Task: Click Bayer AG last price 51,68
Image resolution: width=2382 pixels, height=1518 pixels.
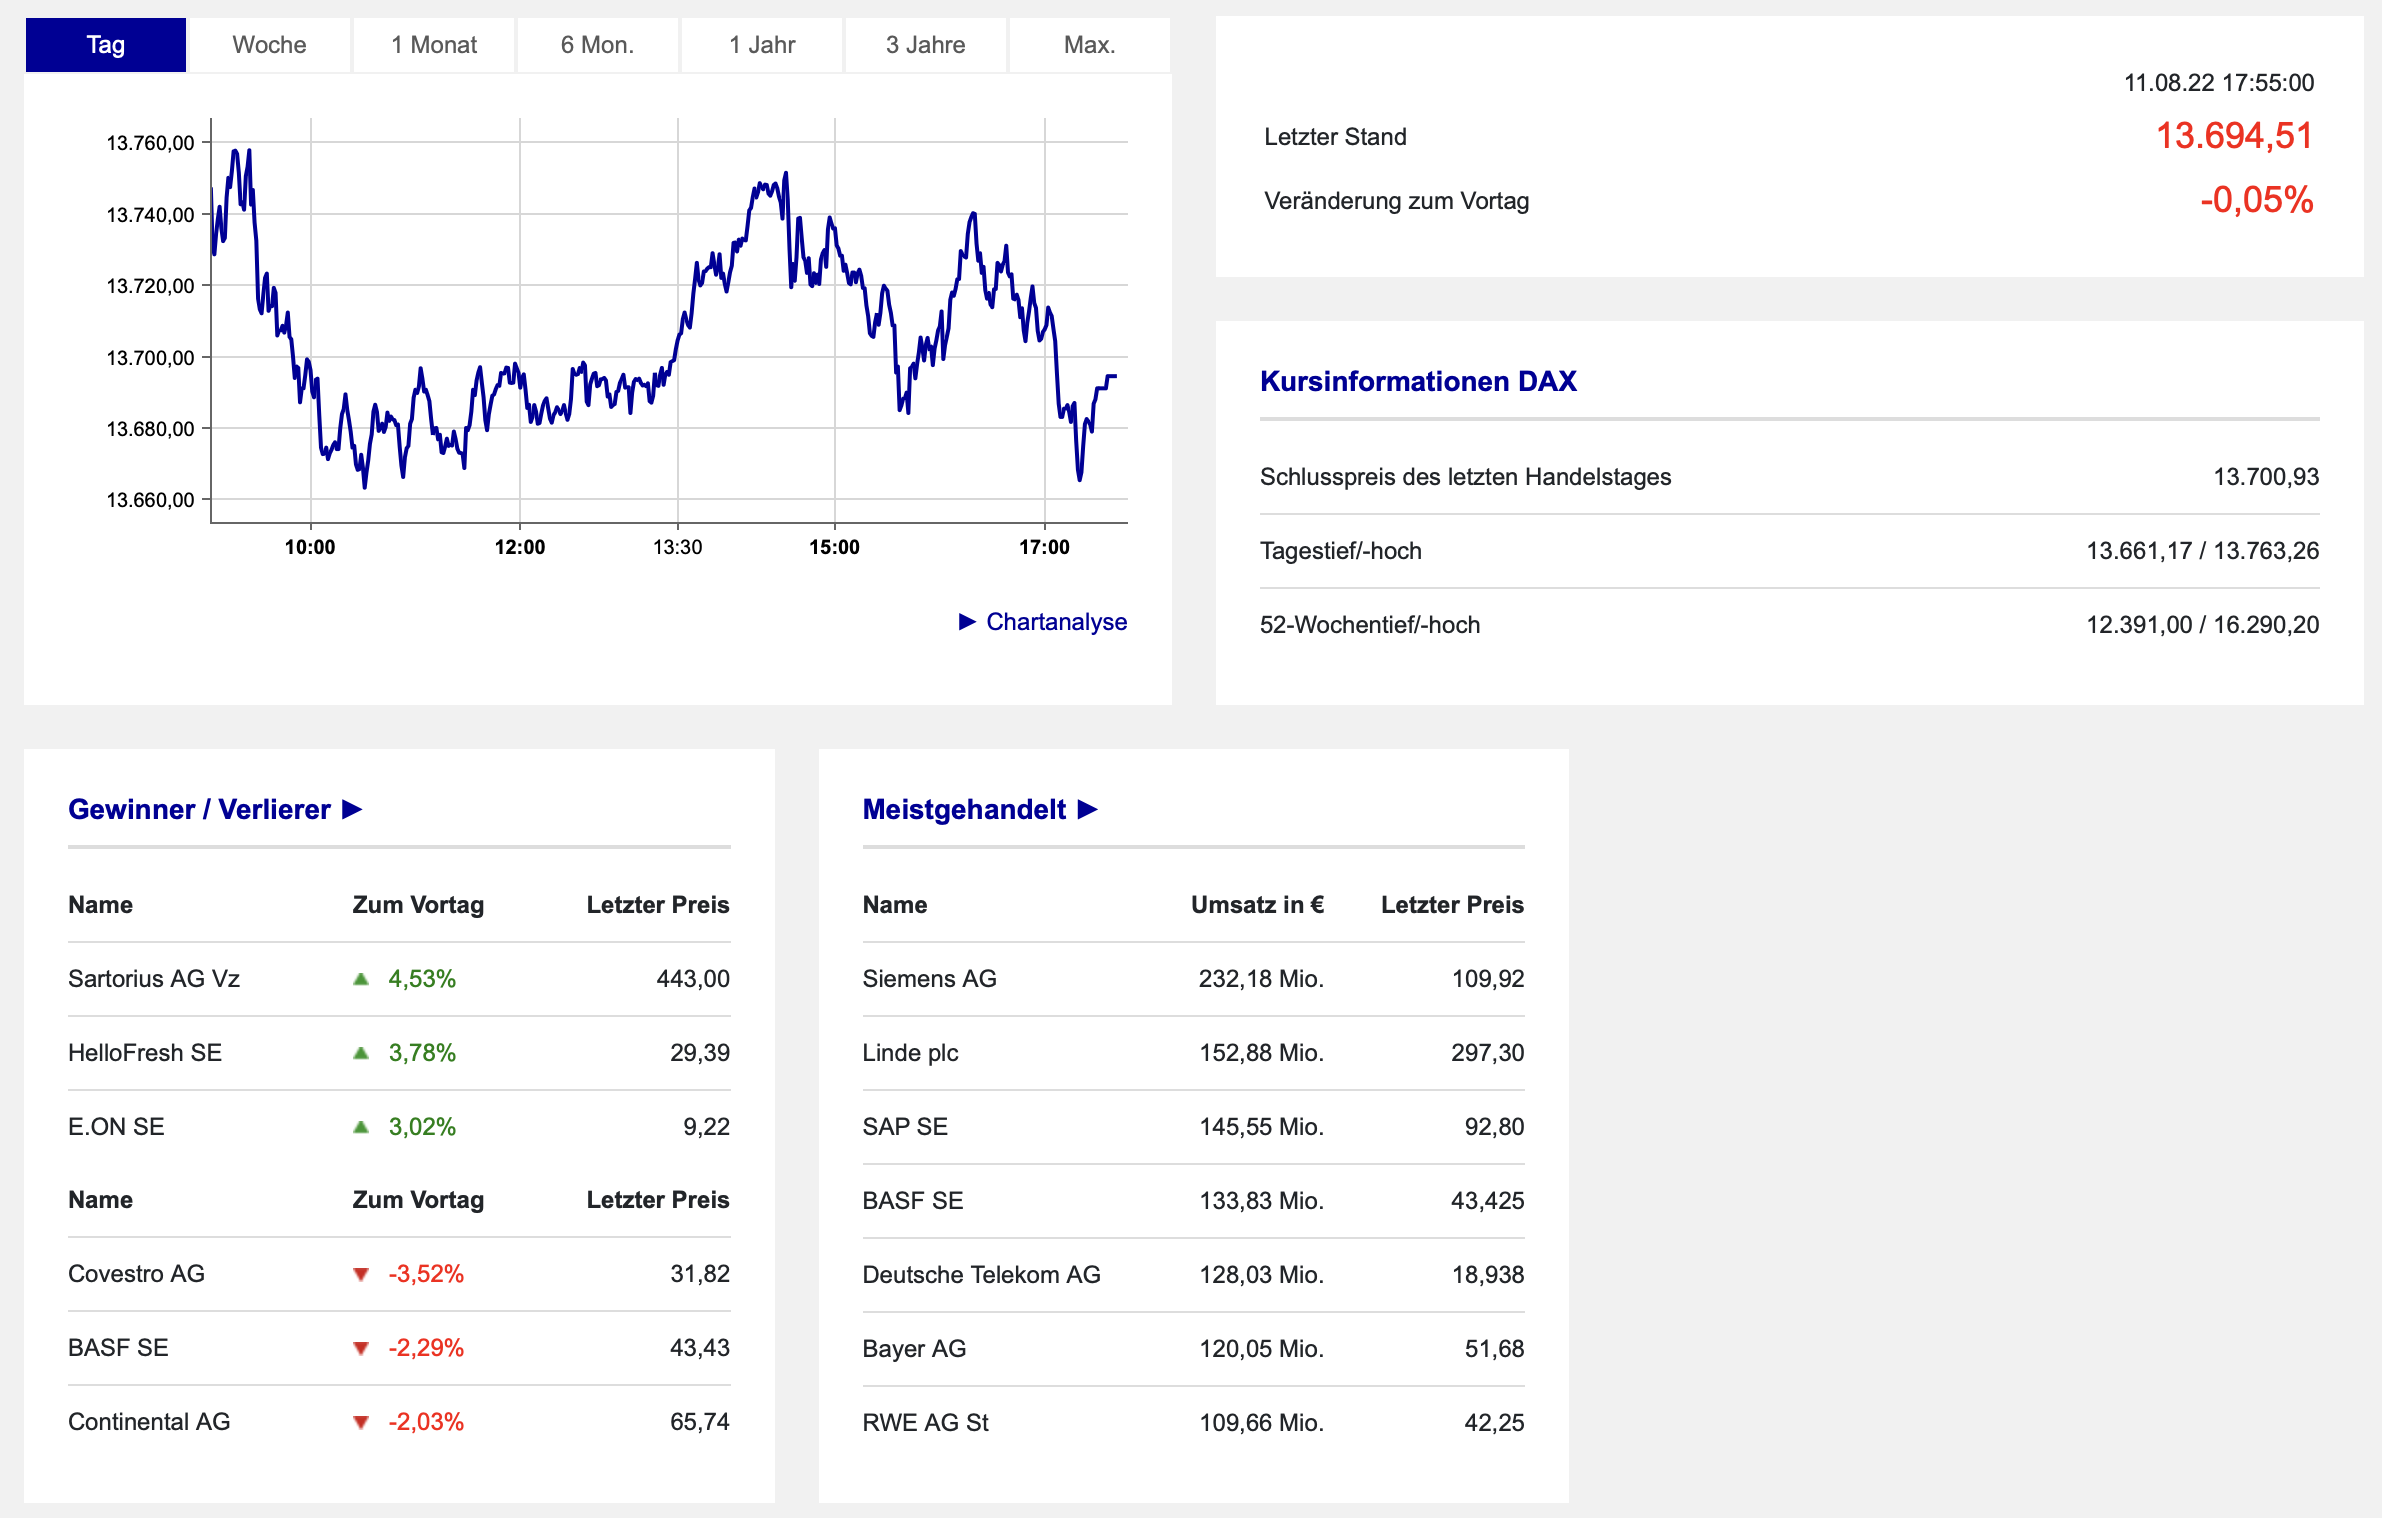Action: (1495, 1349)
